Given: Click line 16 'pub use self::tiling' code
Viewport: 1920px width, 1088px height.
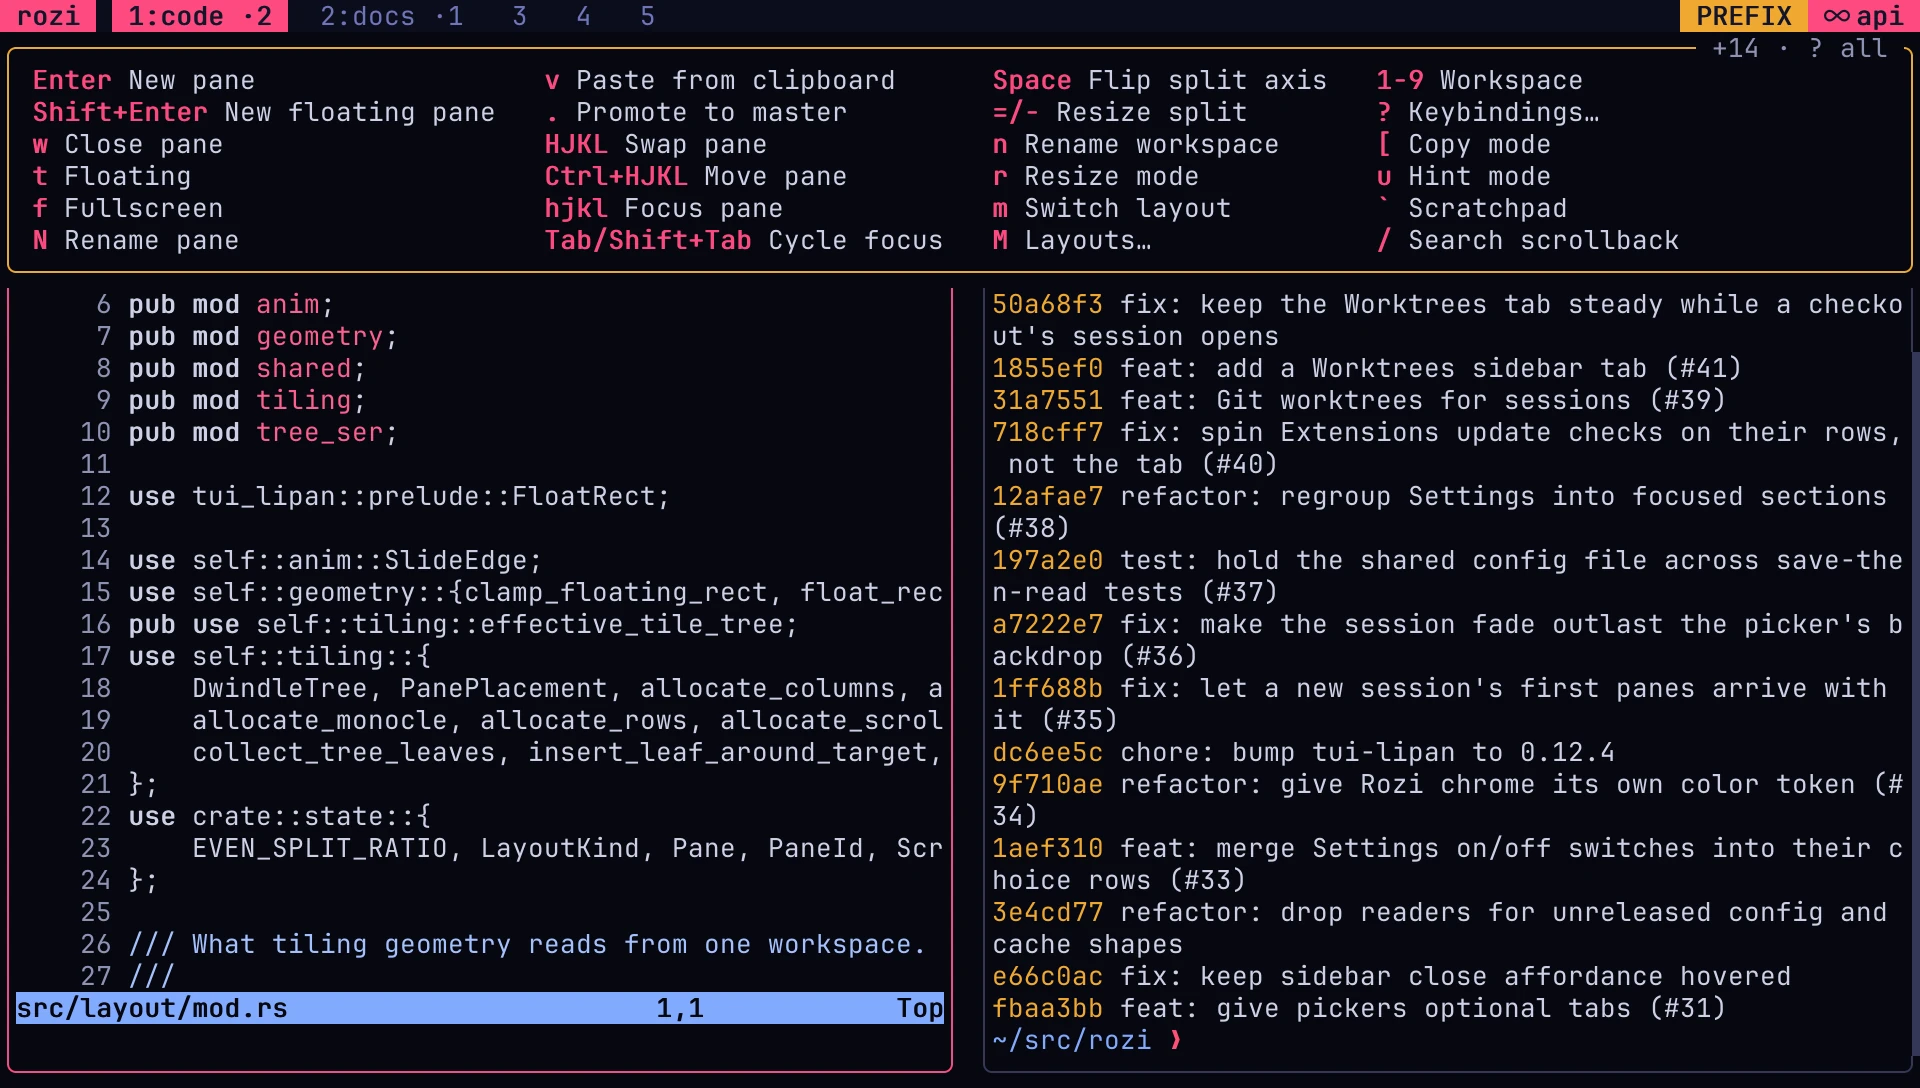Looking at the screenshot, I should 464,624.
